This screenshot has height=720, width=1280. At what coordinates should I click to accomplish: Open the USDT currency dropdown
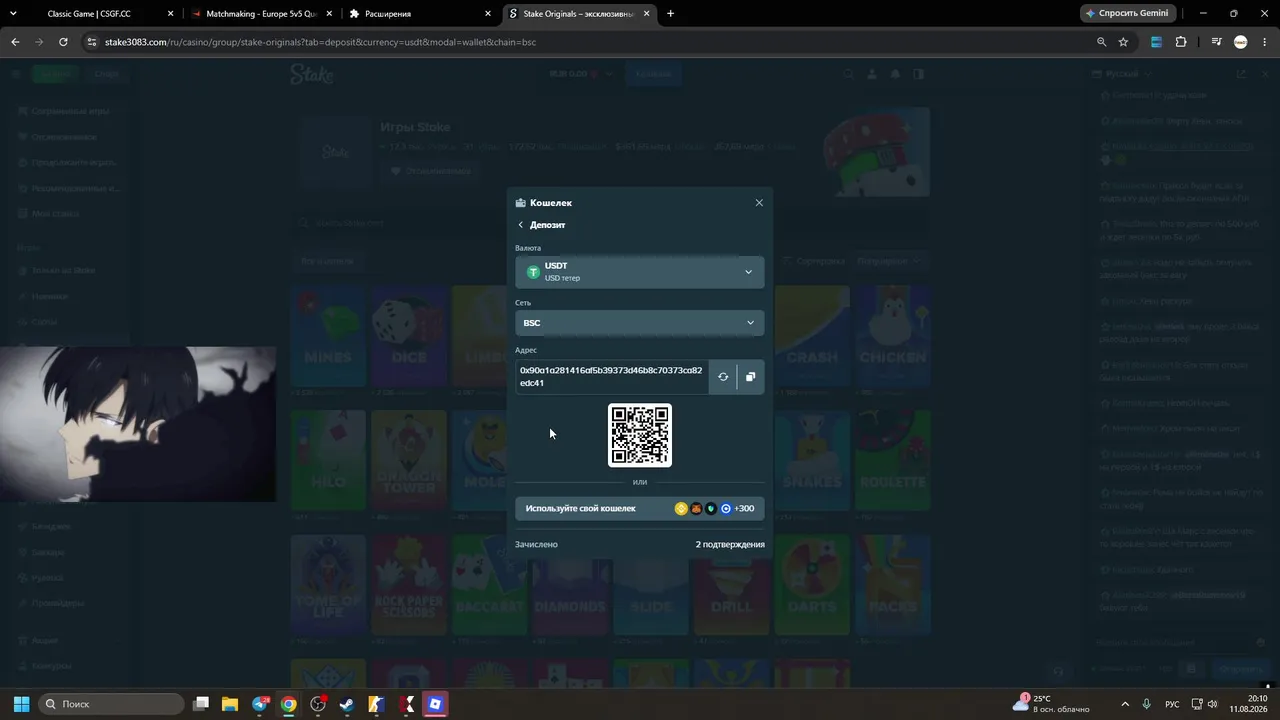pyautogui.click(x=640, y=272)
